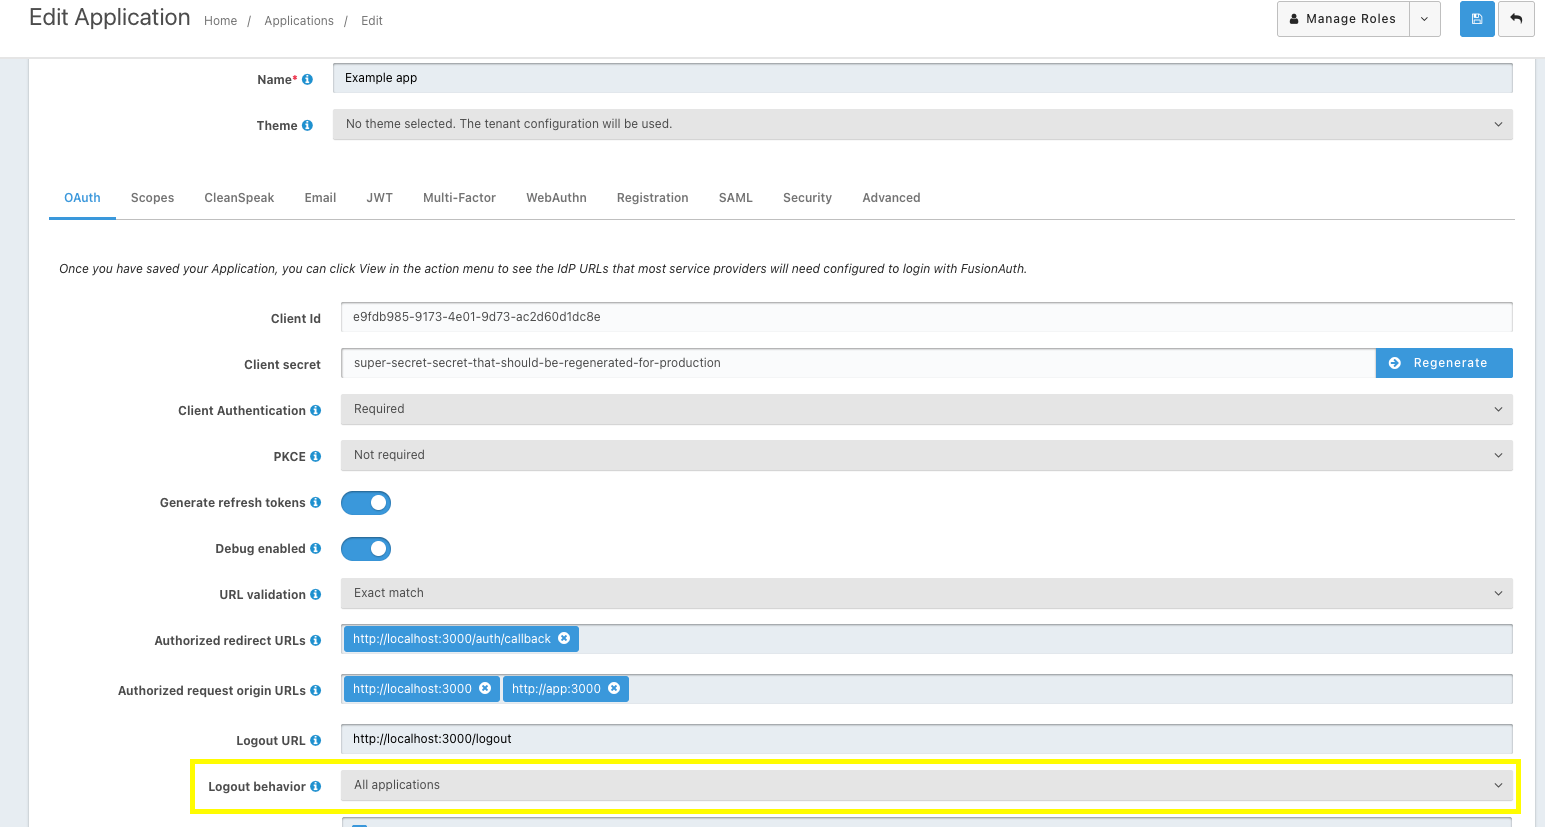Go to Applications breadcrumb link
The height and width of the screenshot is (827, 1545).
299,21
